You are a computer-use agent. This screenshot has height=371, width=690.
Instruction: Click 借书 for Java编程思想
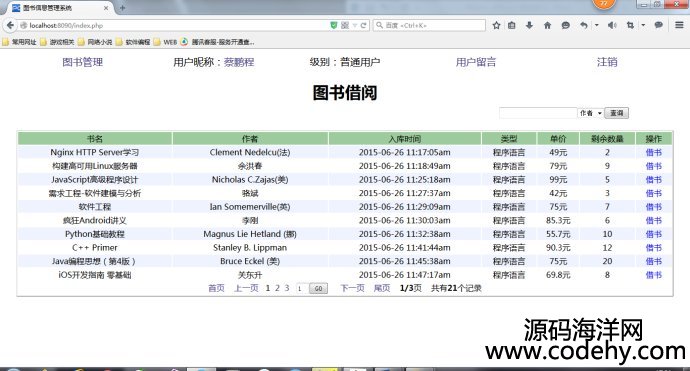click(x=653, y=261)
